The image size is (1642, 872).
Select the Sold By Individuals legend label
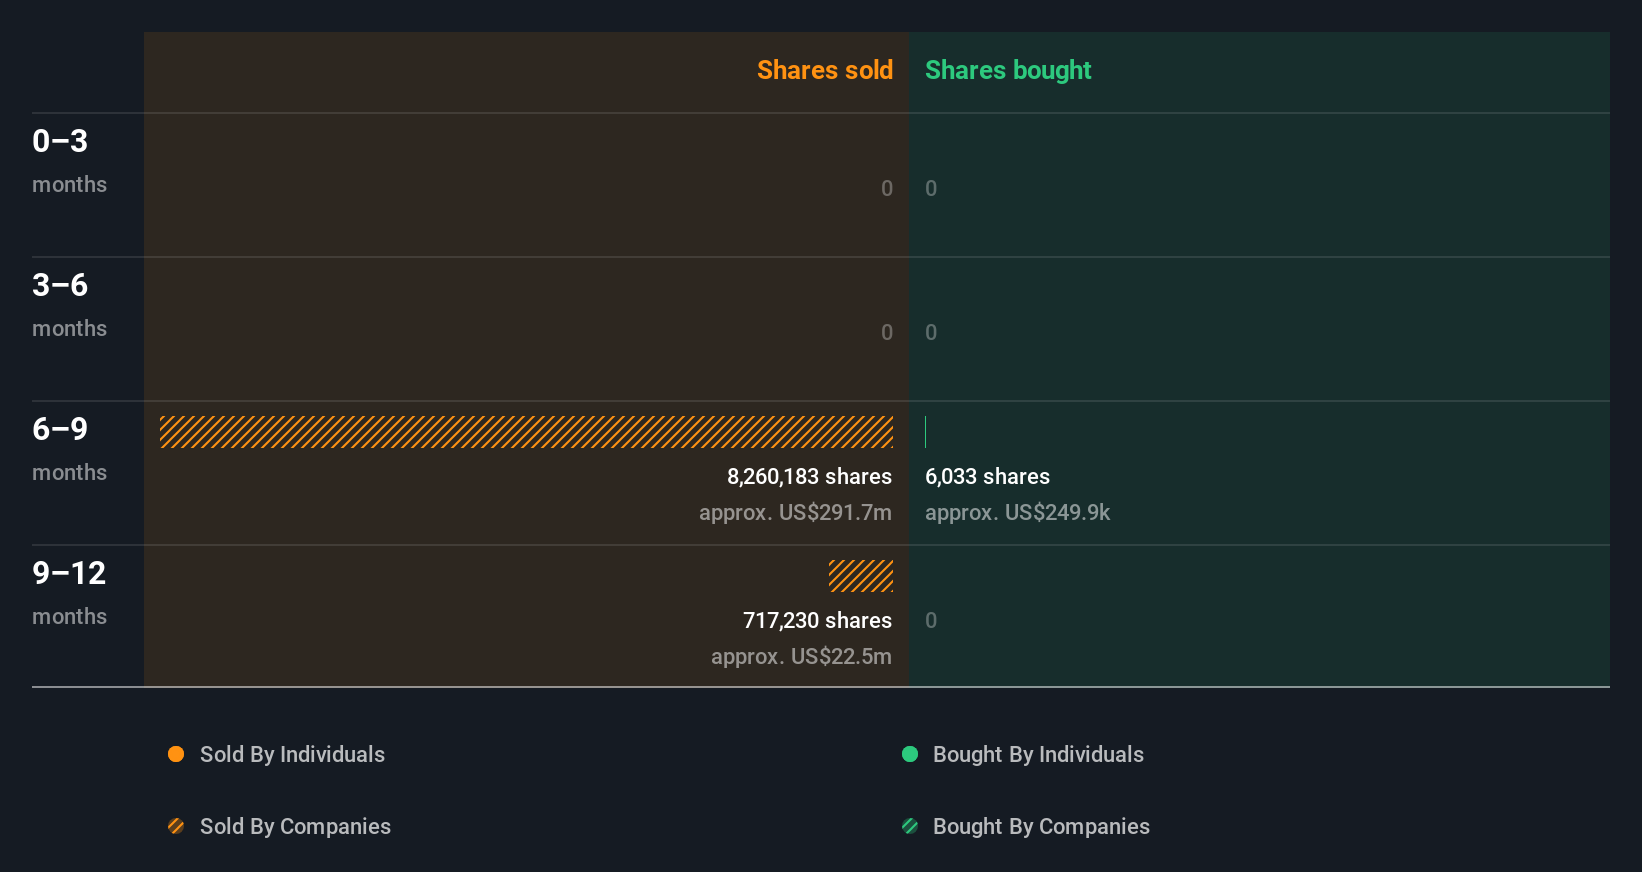pos(292,754)
